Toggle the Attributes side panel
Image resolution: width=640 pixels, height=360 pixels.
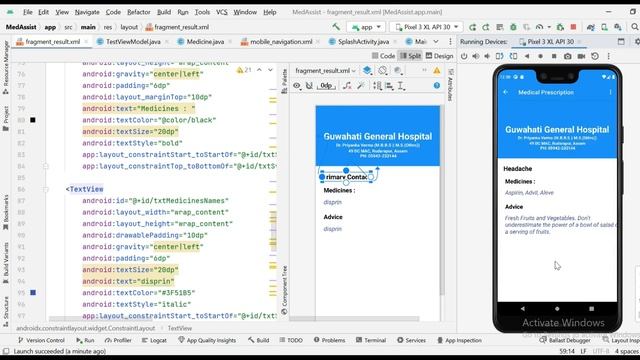click(451, 85)
